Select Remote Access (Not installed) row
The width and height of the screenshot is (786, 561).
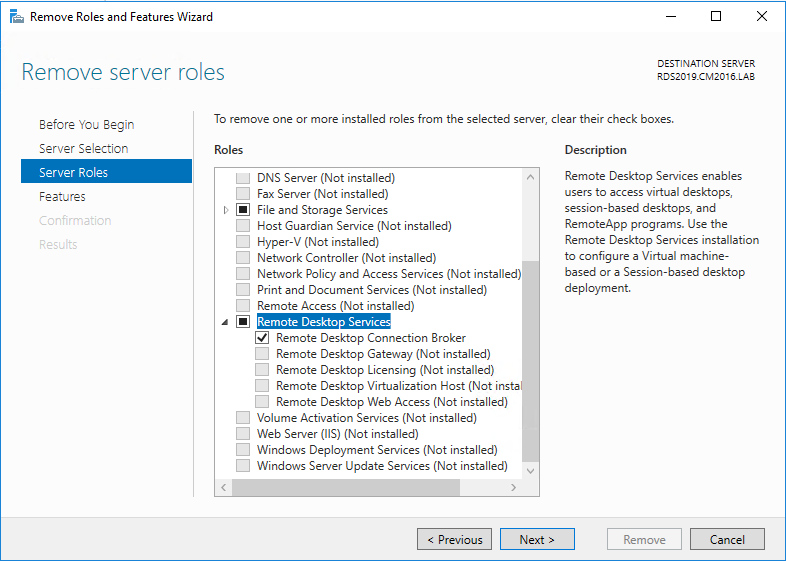pyautogui.click(x=335, y=306)
